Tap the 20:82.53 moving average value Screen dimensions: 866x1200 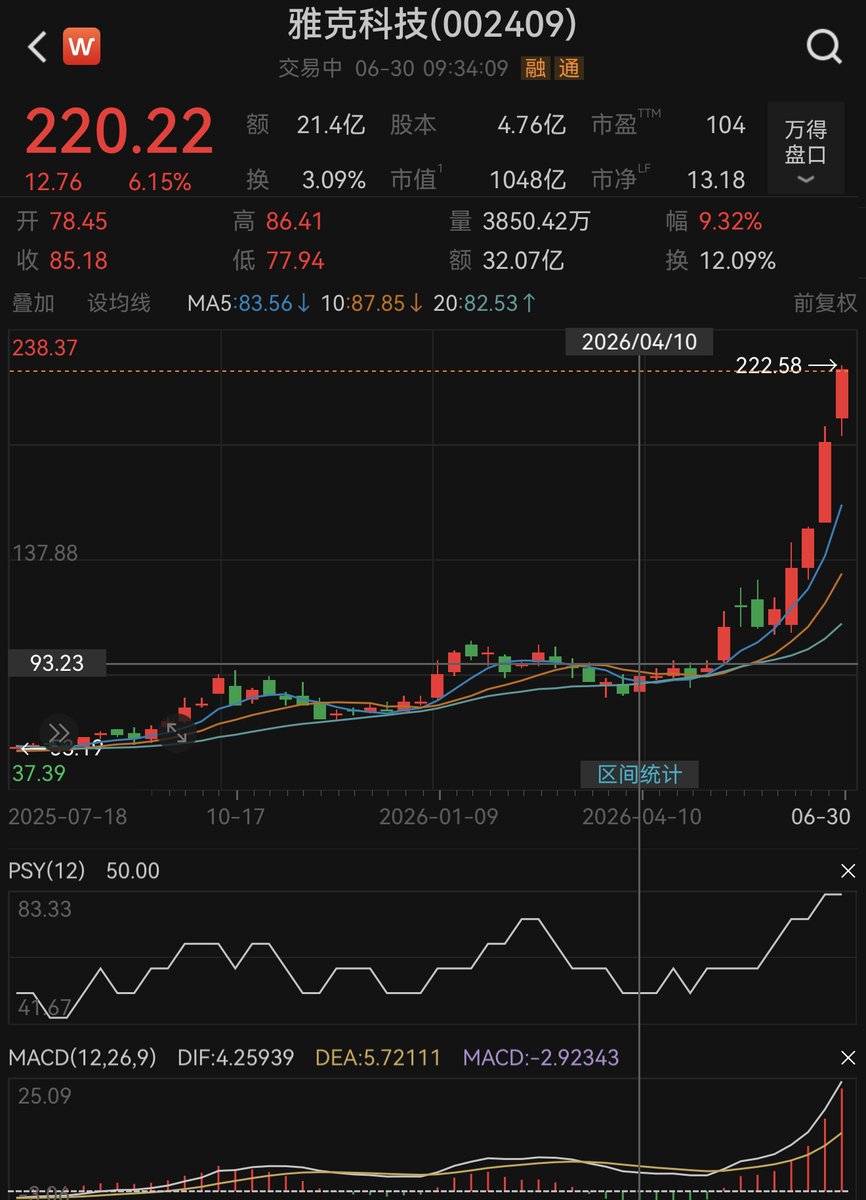click(485, 303)
